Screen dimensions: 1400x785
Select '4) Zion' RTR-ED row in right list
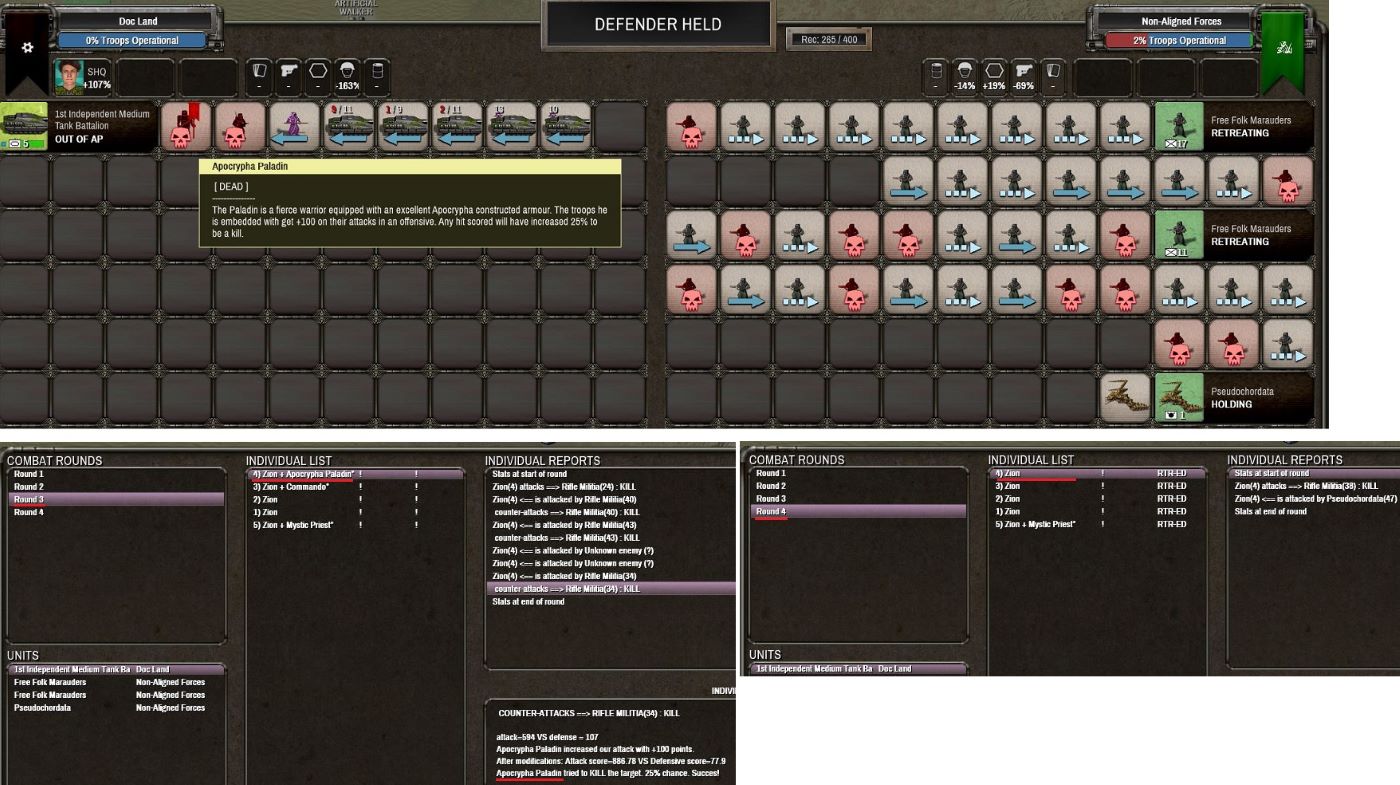coord(1099,473)
